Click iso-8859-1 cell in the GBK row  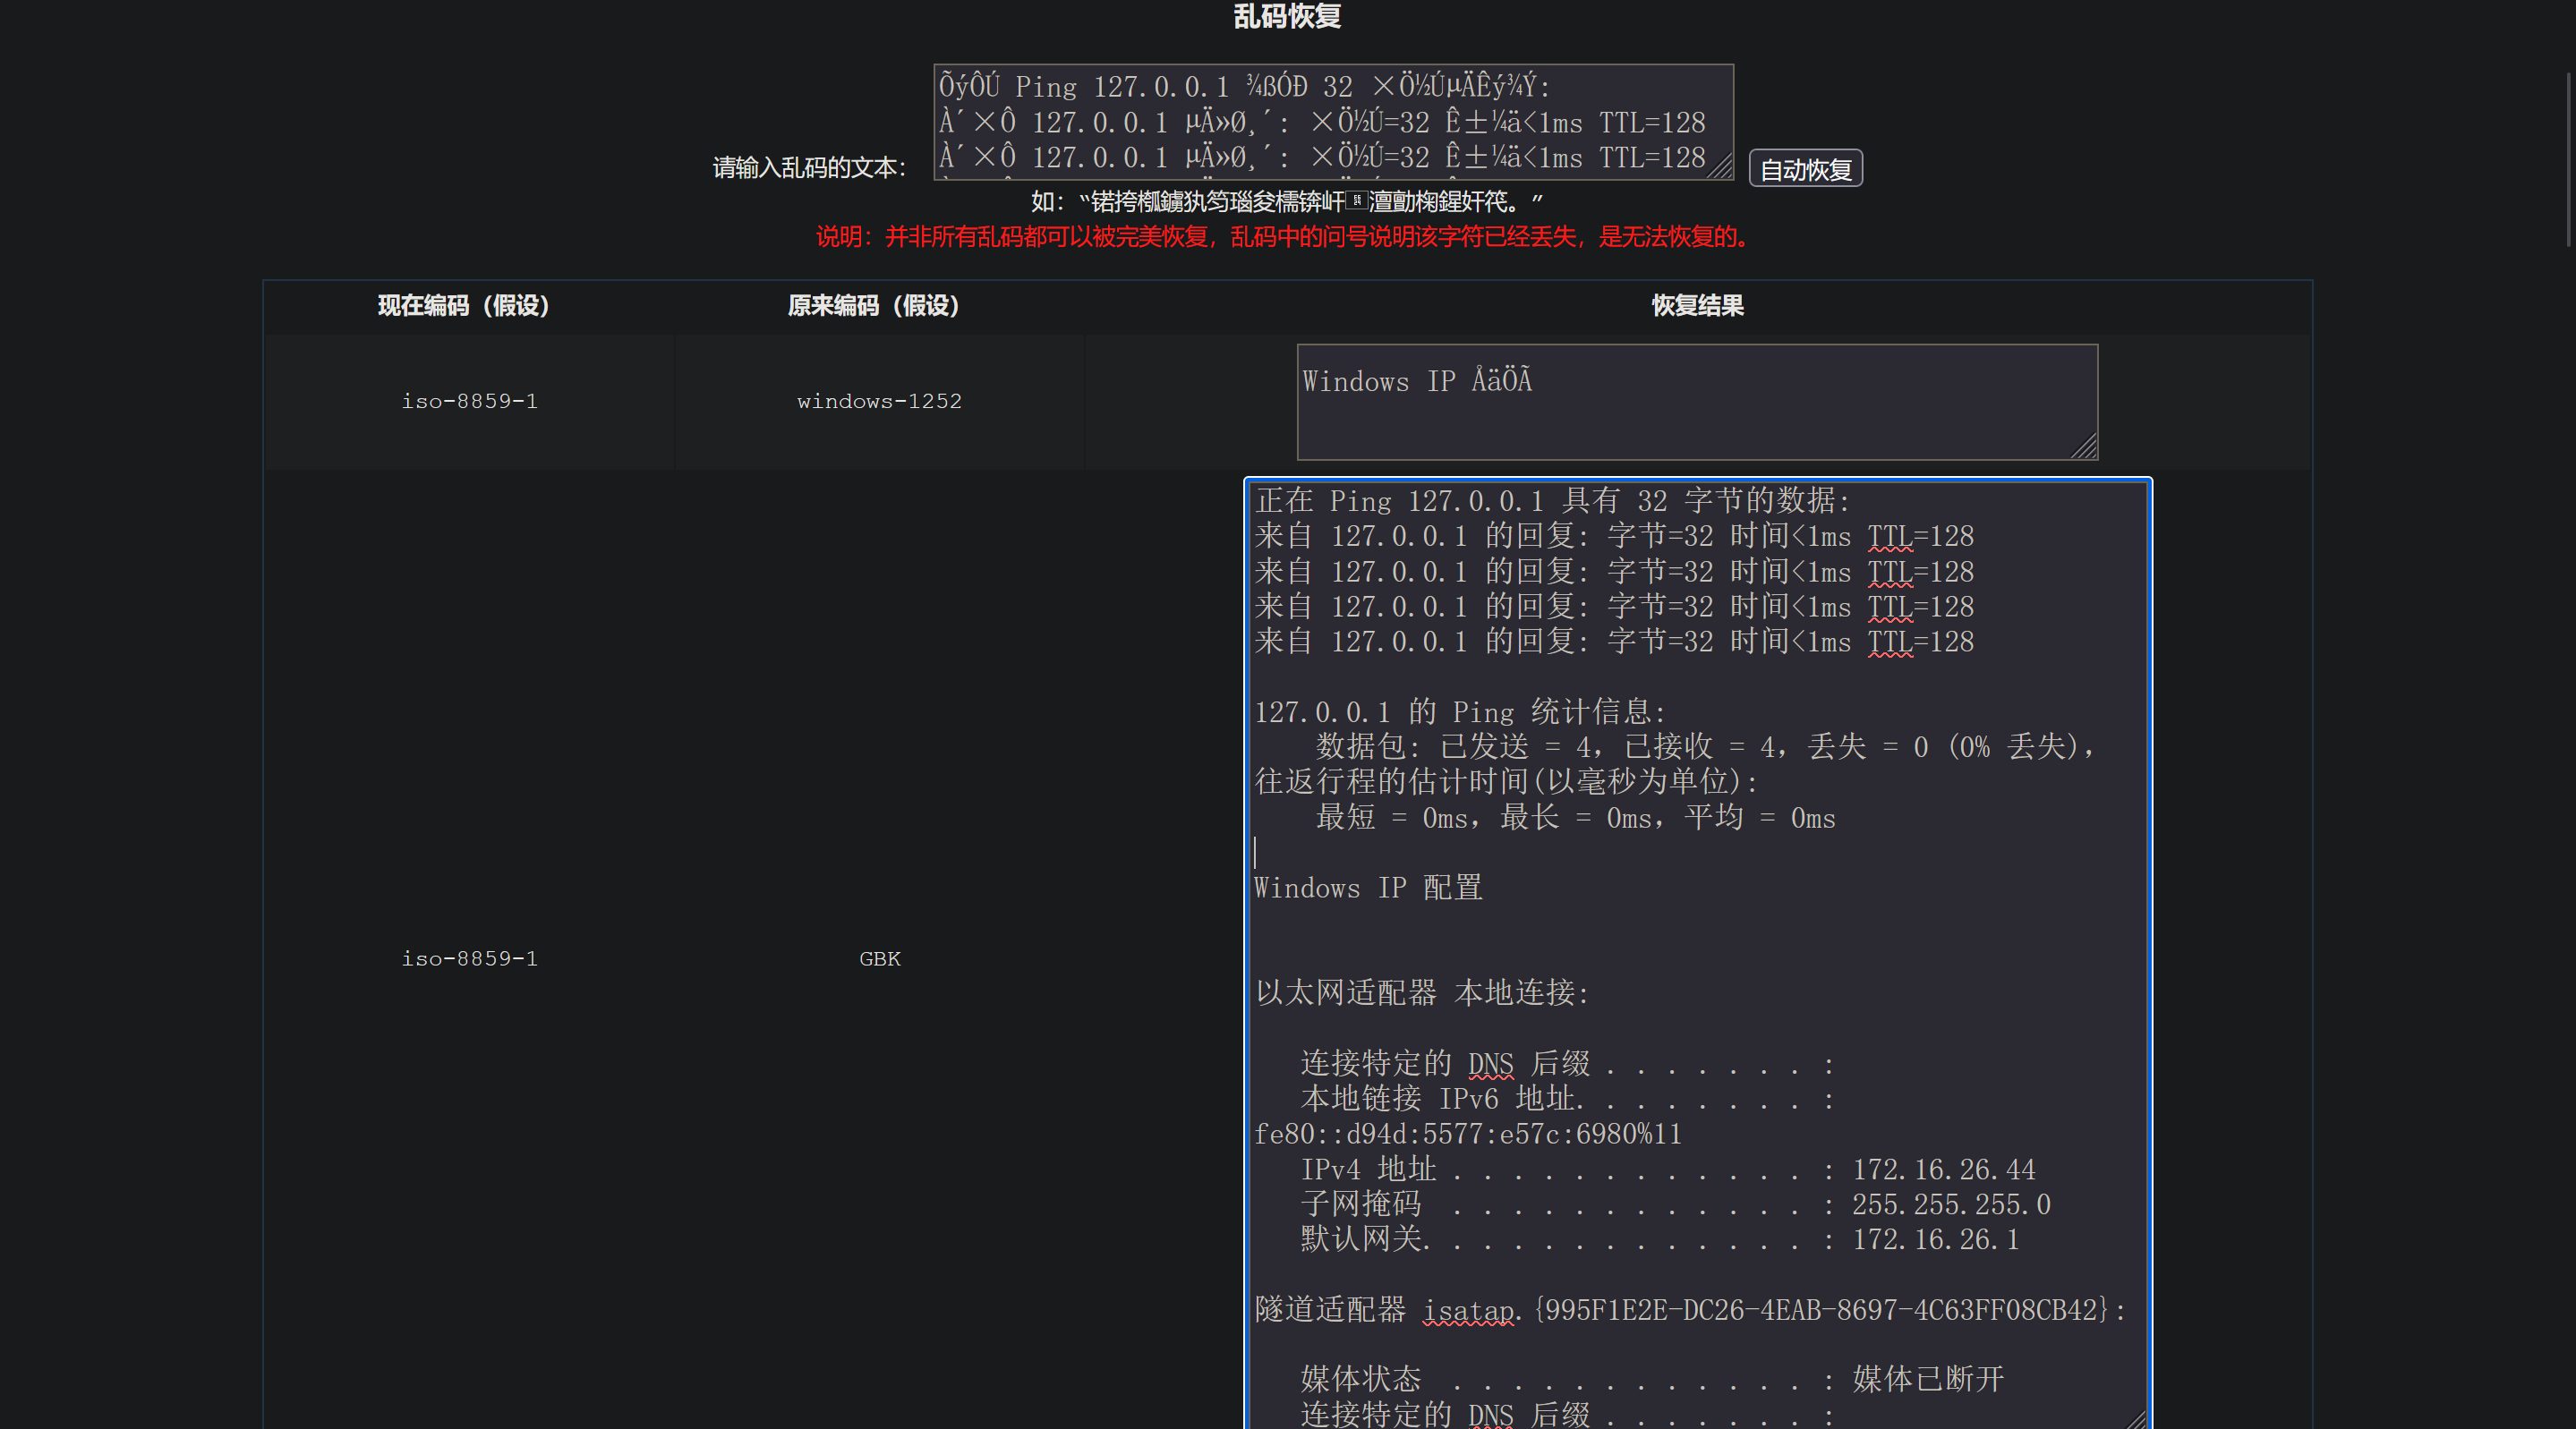(469, 958)
